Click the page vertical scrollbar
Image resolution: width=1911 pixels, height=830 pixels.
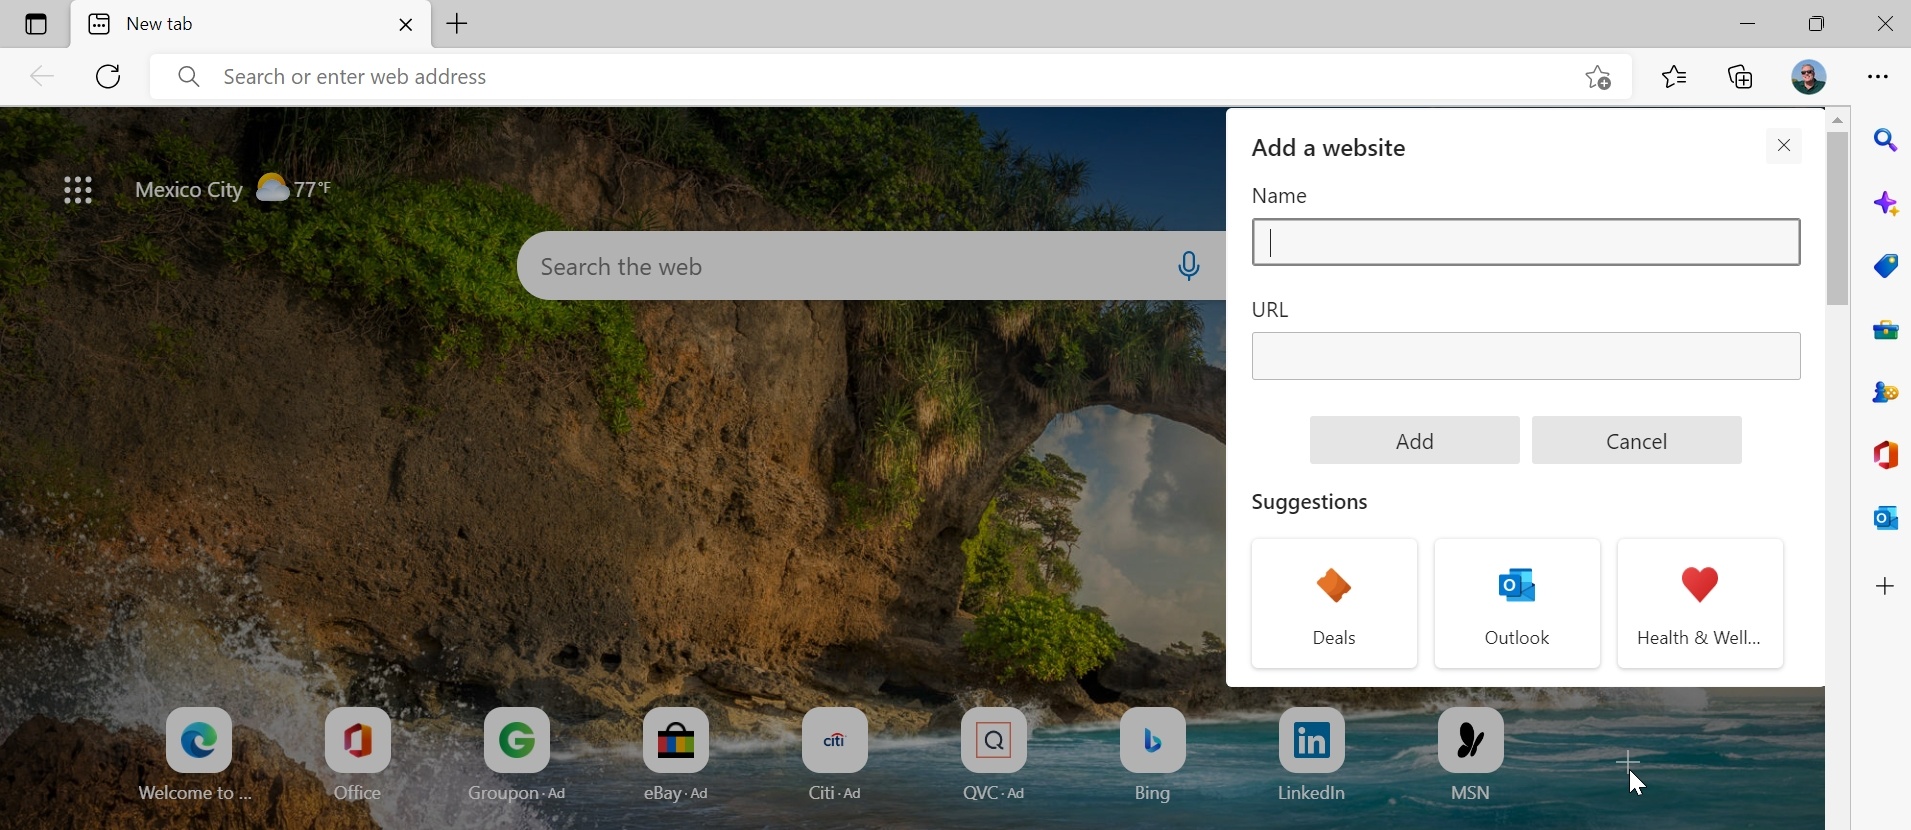coord(1838,220)
